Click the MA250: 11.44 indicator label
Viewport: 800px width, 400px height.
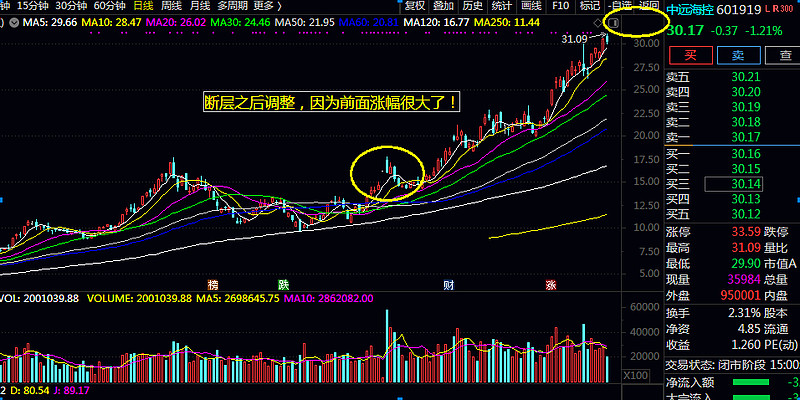coord(507,22)
